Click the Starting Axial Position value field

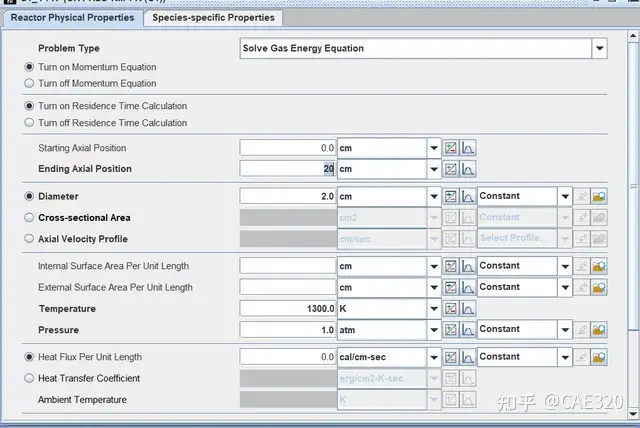pyautogui.click(x=288, y=148)
